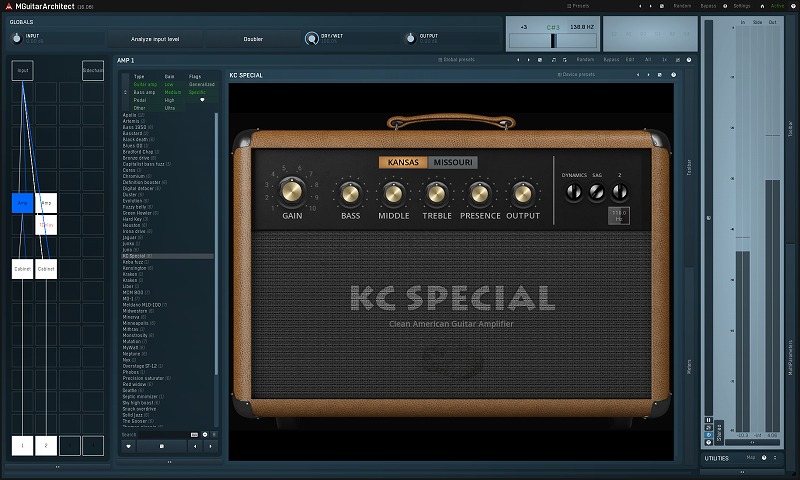Switch amp channel to MISSOURI

click(x=454, y=162)
